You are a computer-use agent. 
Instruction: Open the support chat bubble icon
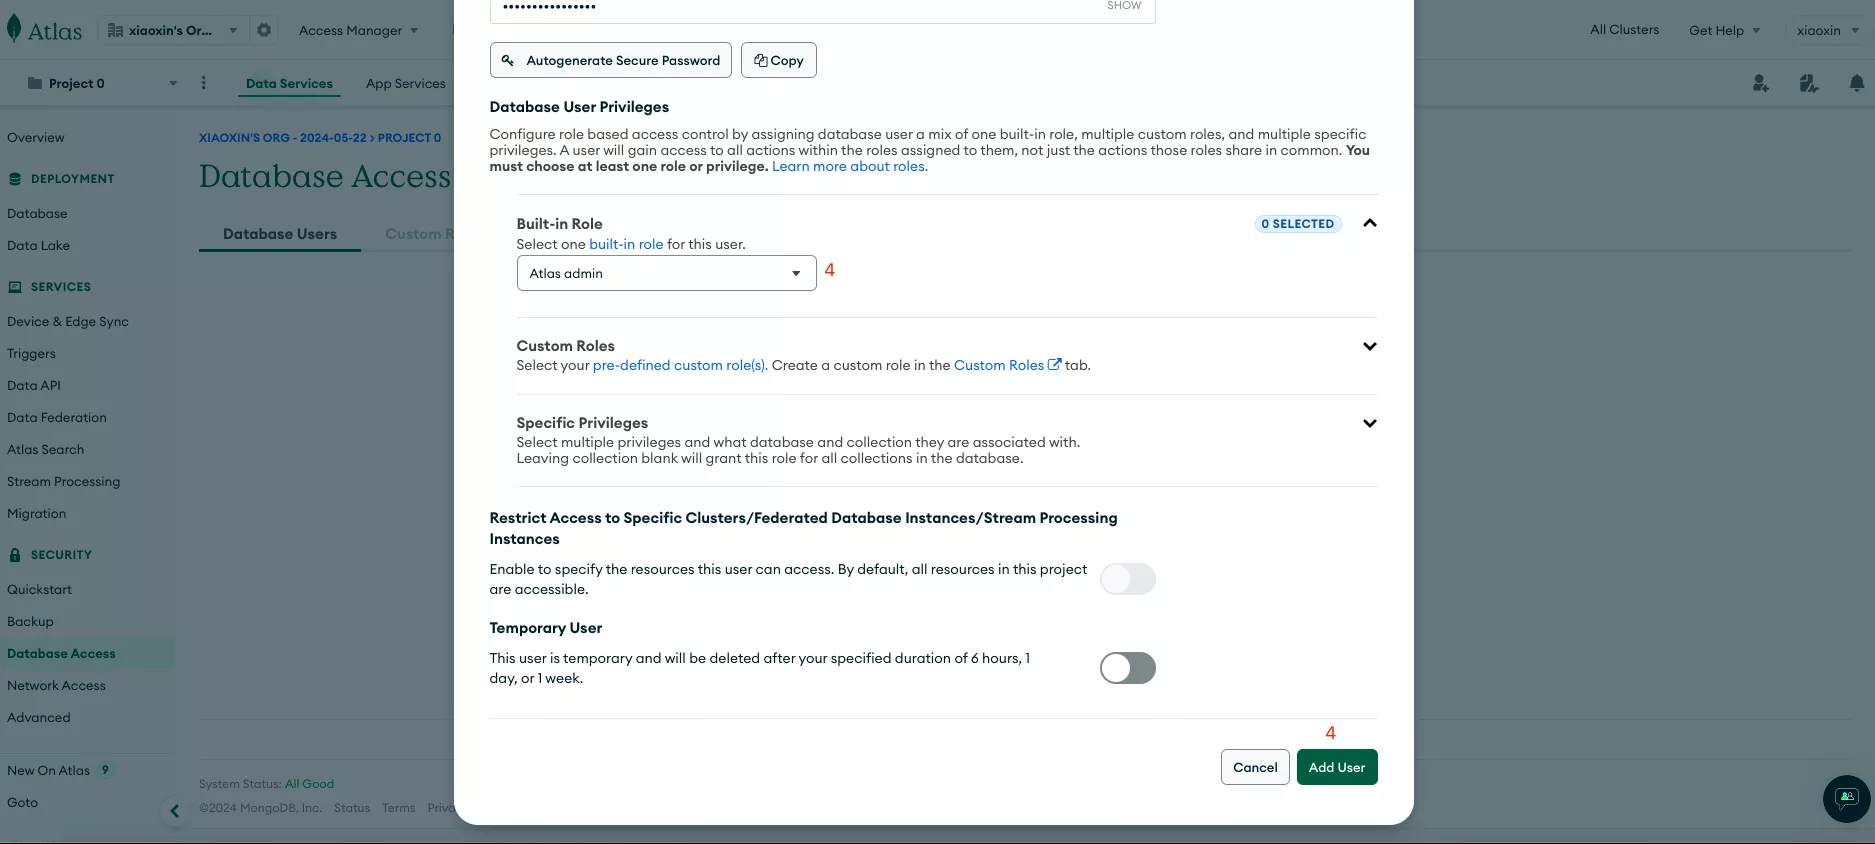(x=1847, y=798)
